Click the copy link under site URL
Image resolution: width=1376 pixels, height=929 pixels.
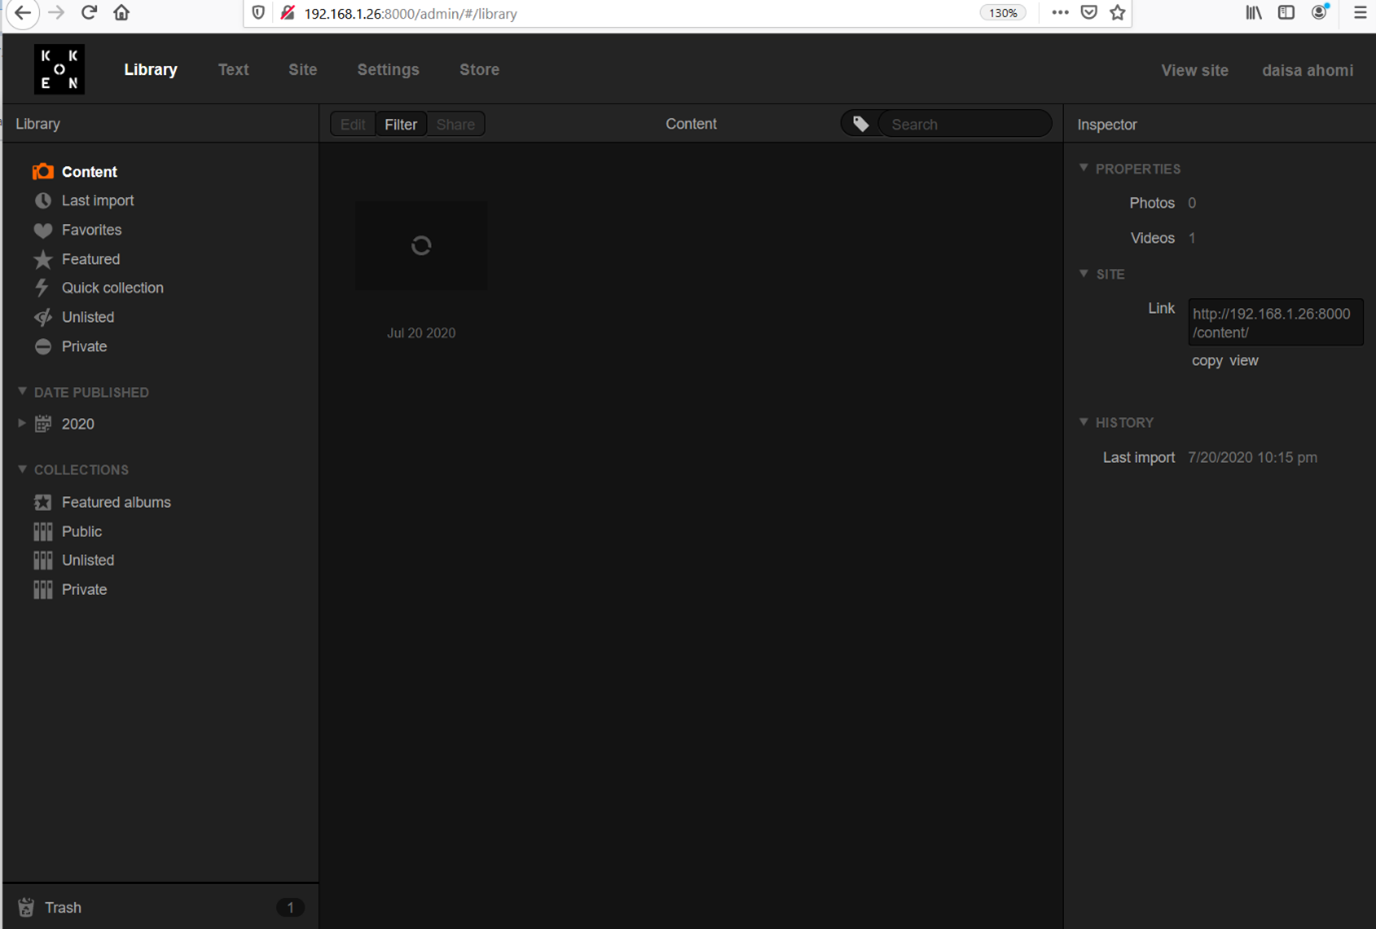[1206, 361]
